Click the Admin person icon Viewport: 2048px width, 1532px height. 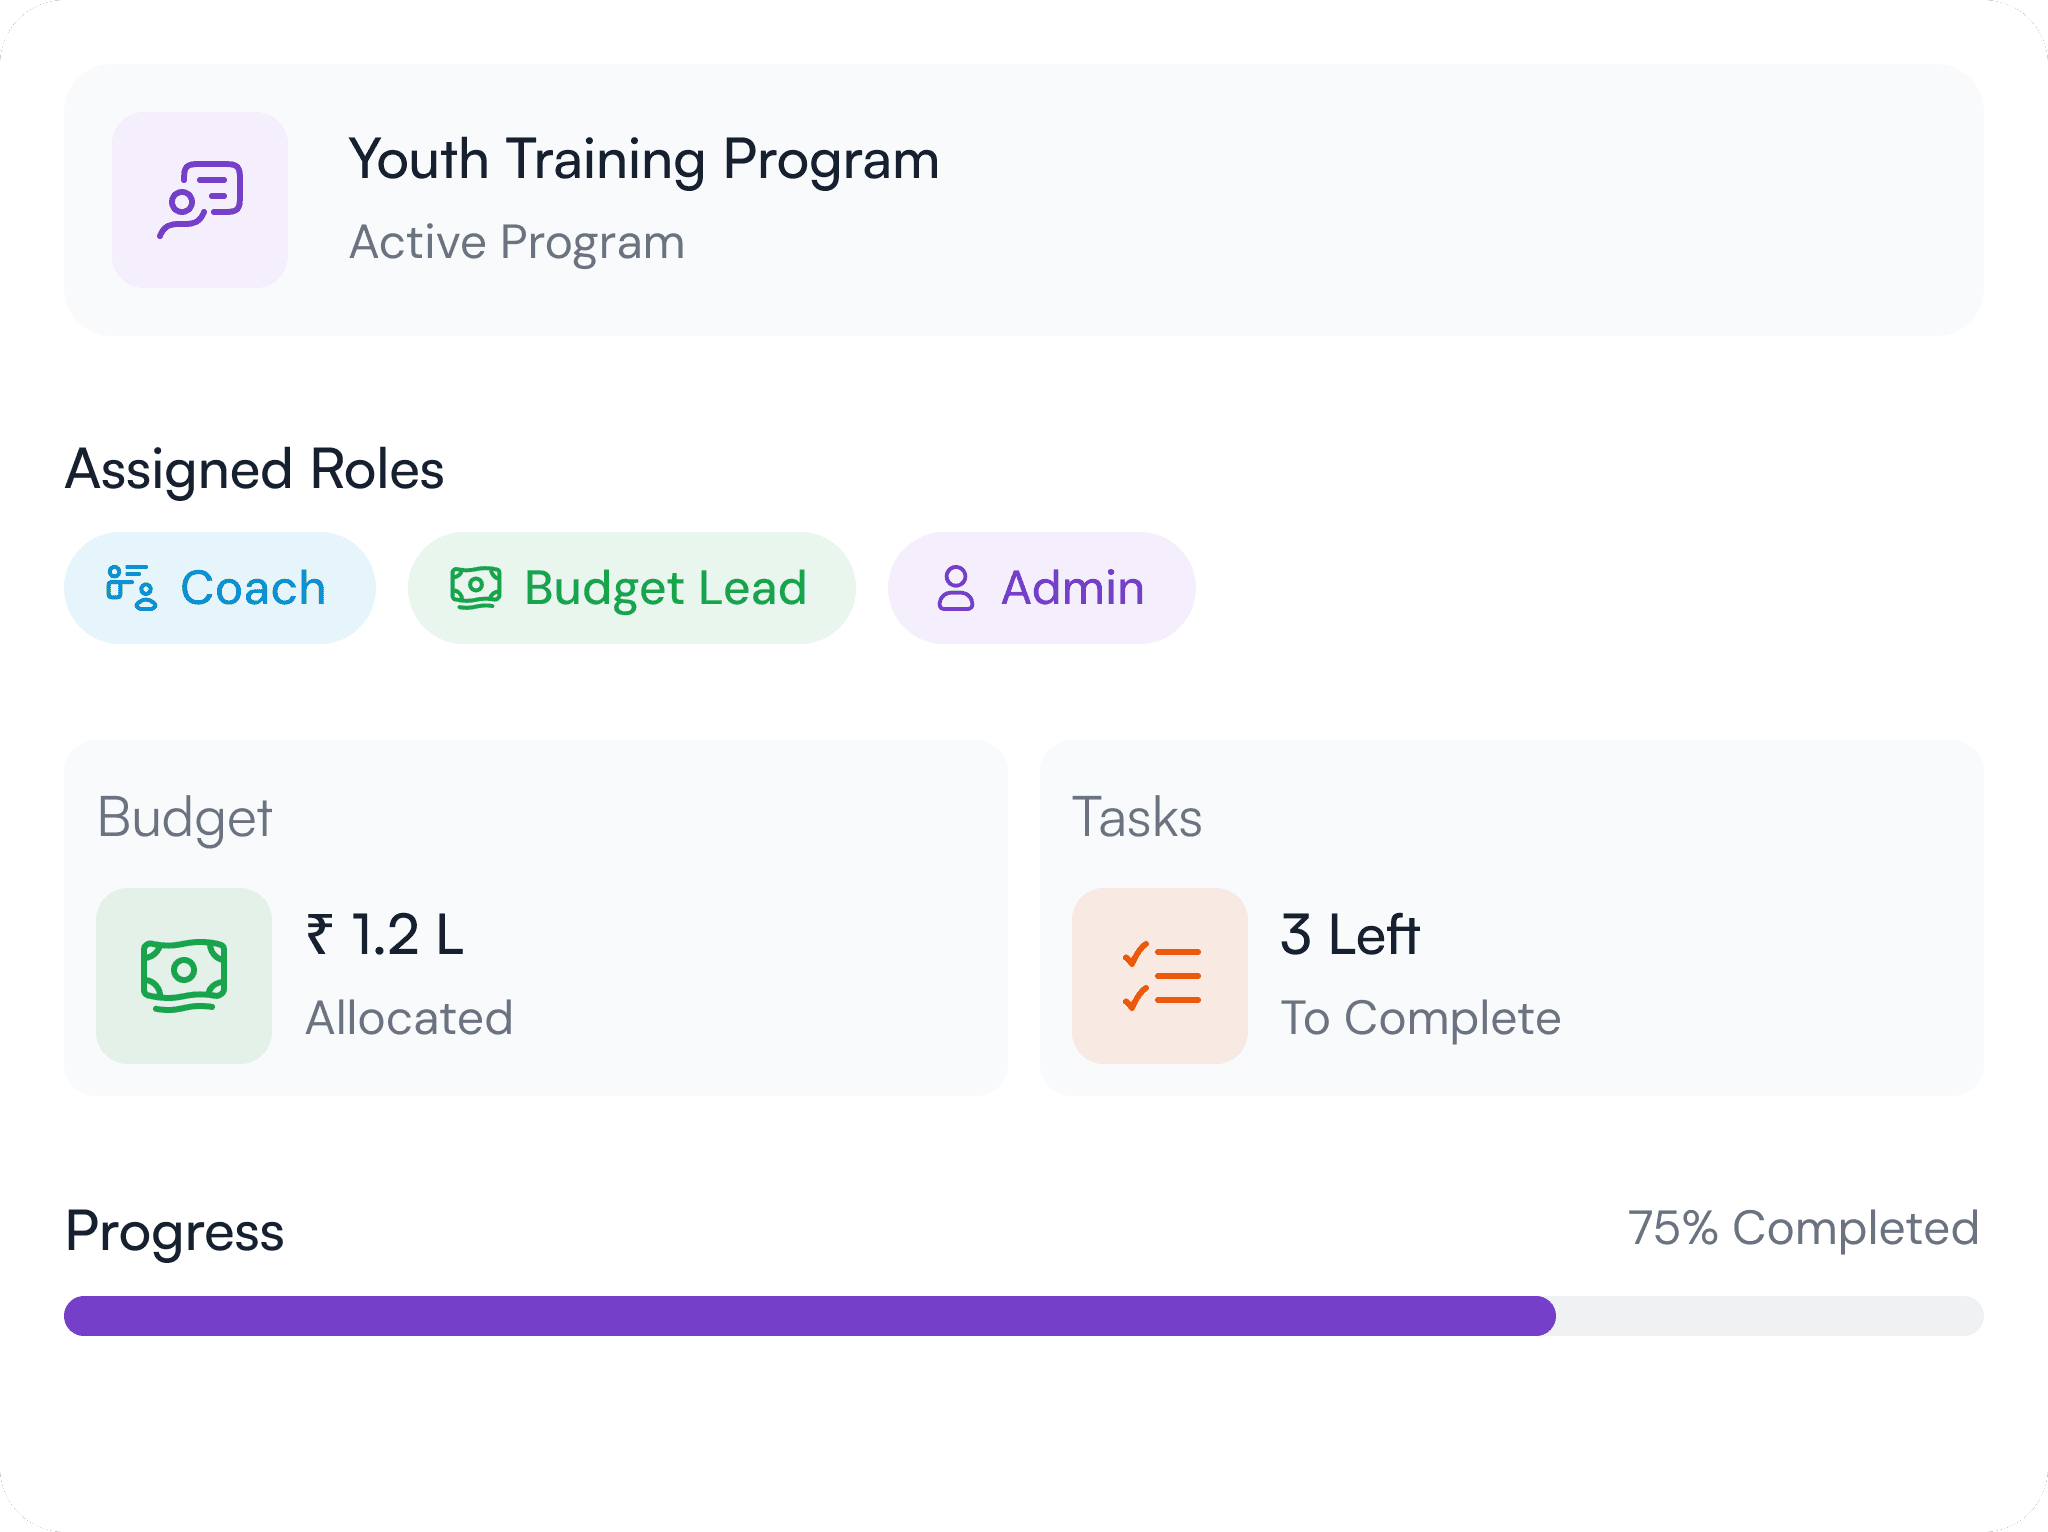(x=955, y=588)
